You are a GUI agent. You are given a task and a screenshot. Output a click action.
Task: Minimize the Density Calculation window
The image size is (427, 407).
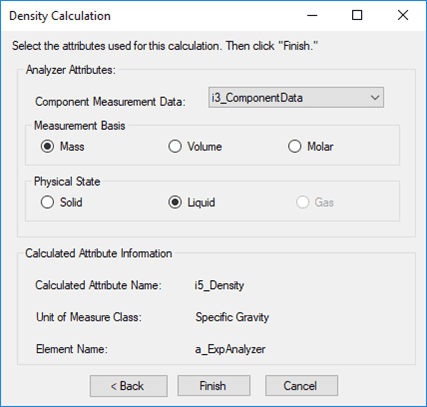click(x=312, y=15)
